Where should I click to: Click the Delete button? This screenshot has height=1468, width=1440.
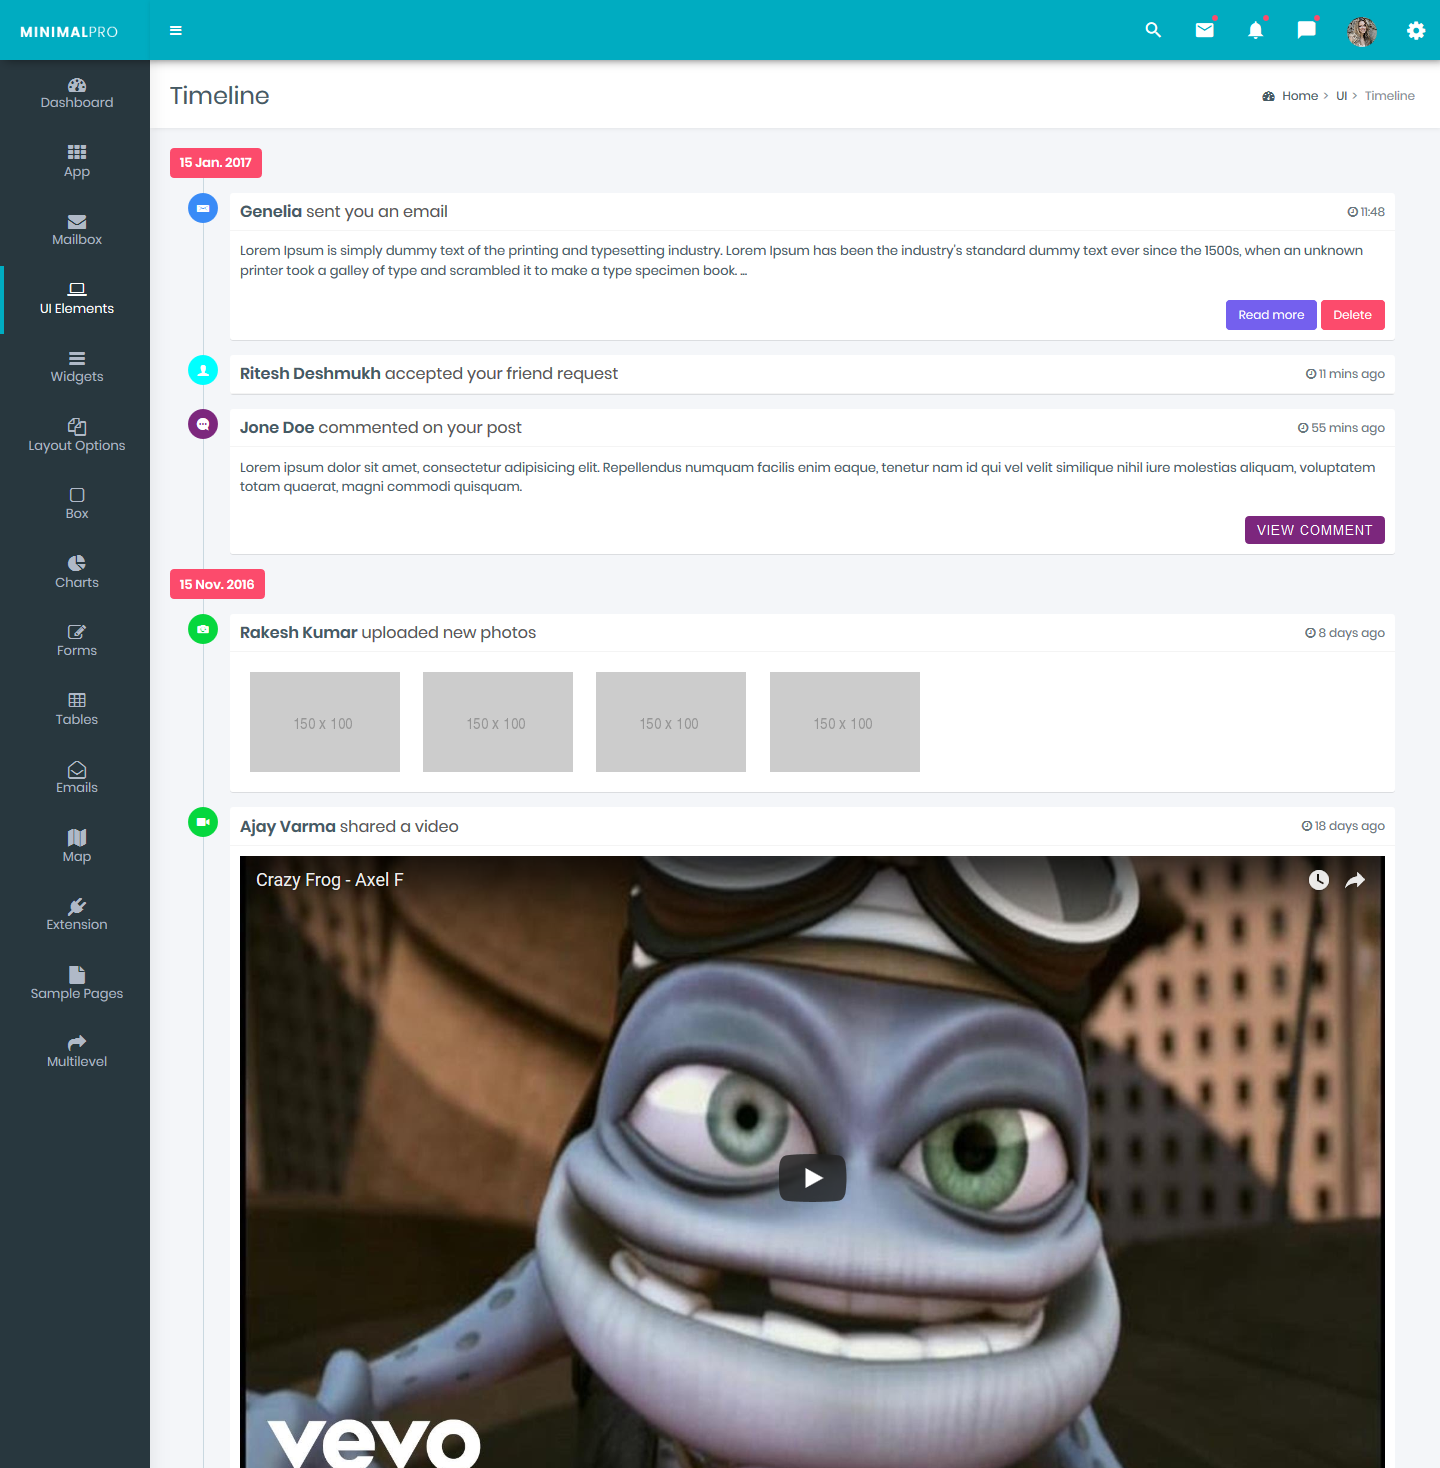(1352, 315)
